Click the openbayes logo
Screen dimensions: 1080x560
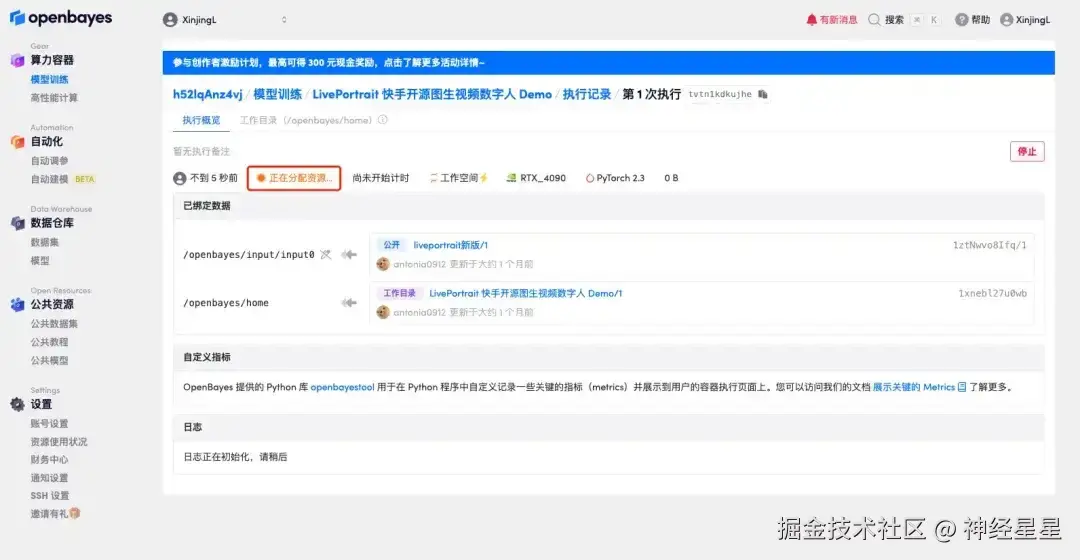click(x=61, y=18)
